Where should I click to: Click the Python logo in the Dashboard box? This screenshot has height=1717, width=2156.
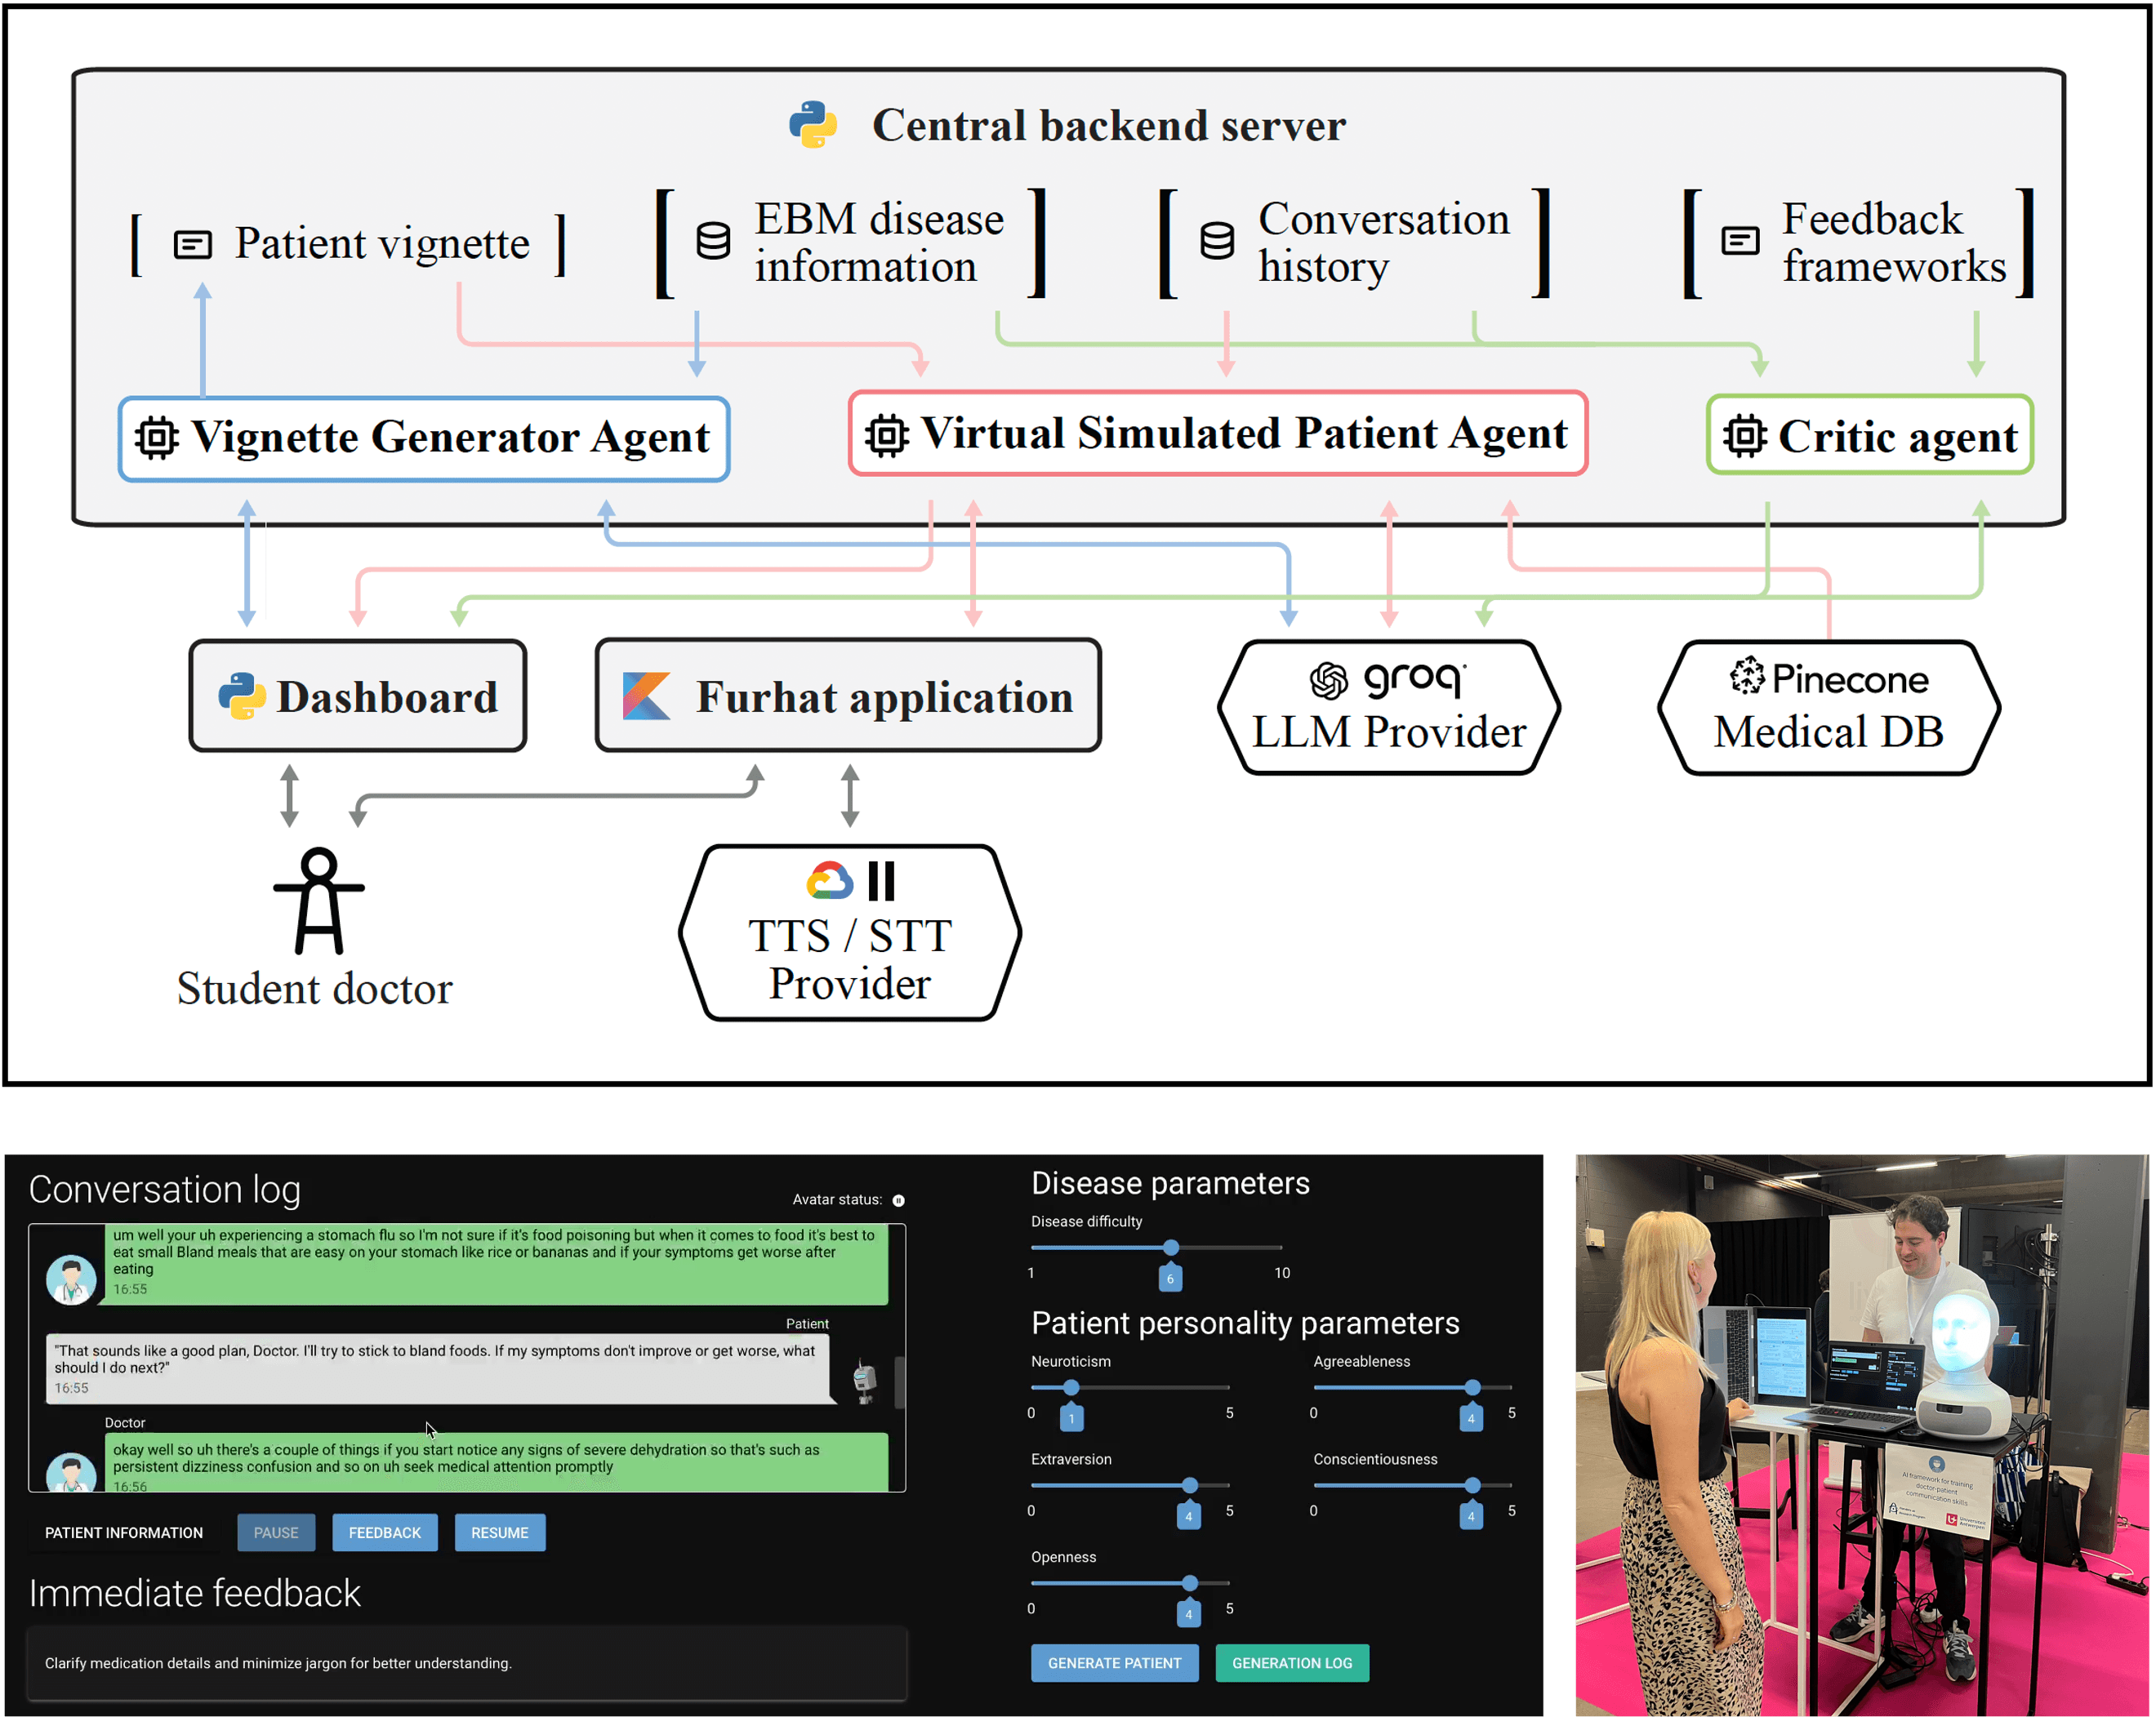click(x=242, y=696)
